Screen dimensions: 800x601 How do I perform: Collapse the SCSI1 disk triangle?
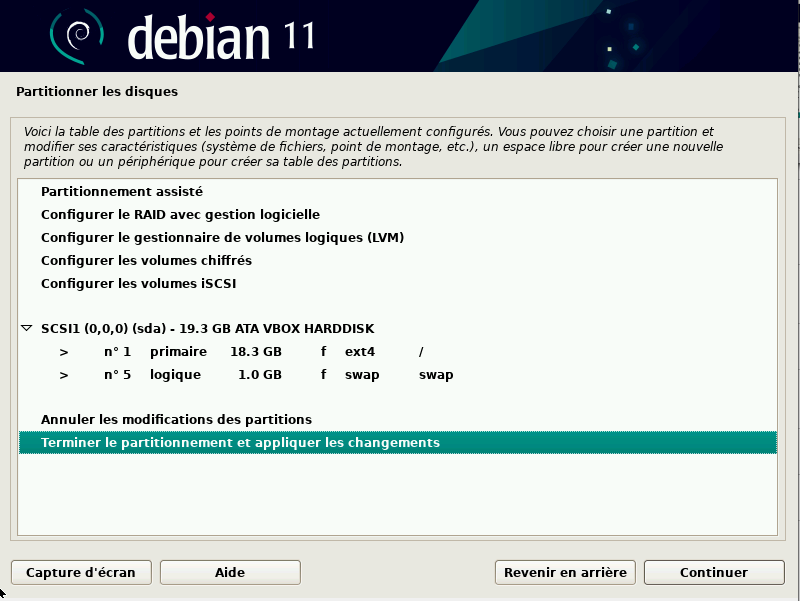[x=27, y=328]
